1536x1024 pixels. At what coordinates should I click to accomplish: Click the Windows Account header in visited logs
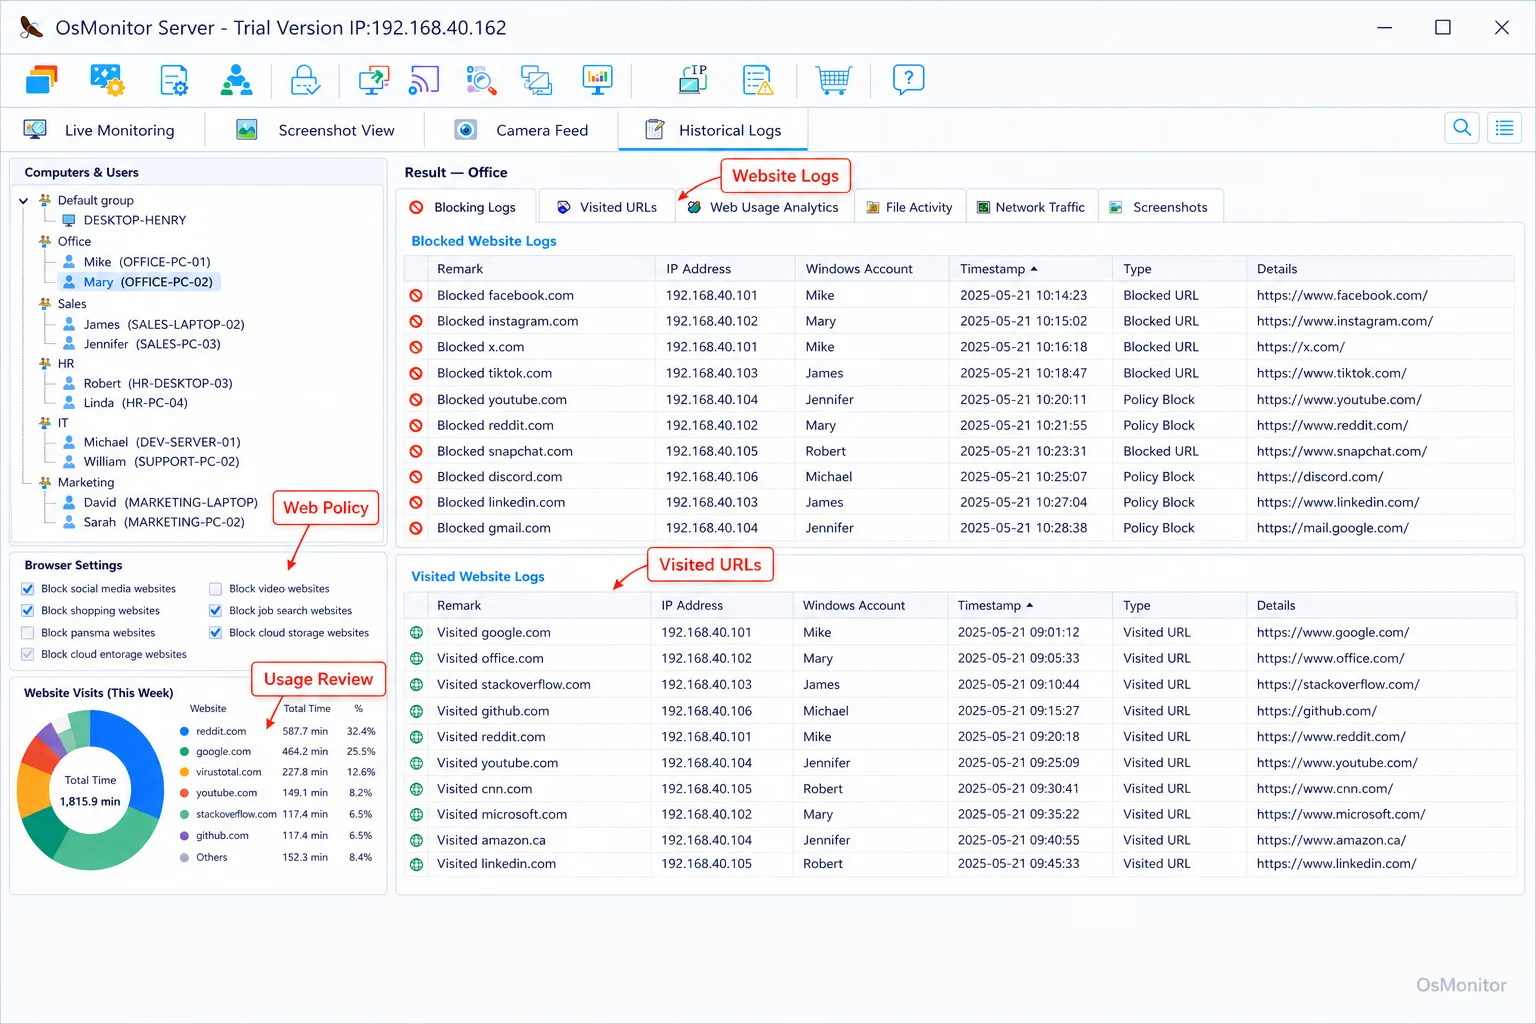870,606
